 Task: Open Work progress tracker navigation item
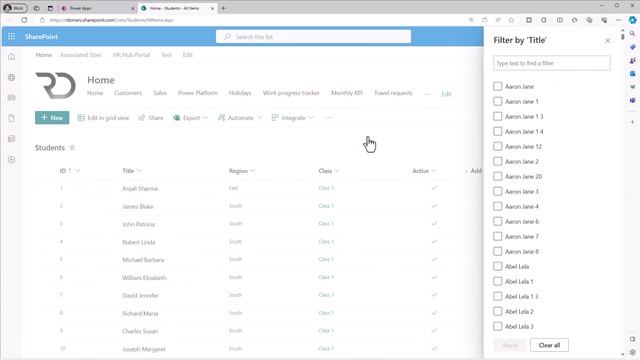pyautogui.click(x=291, y=93)
